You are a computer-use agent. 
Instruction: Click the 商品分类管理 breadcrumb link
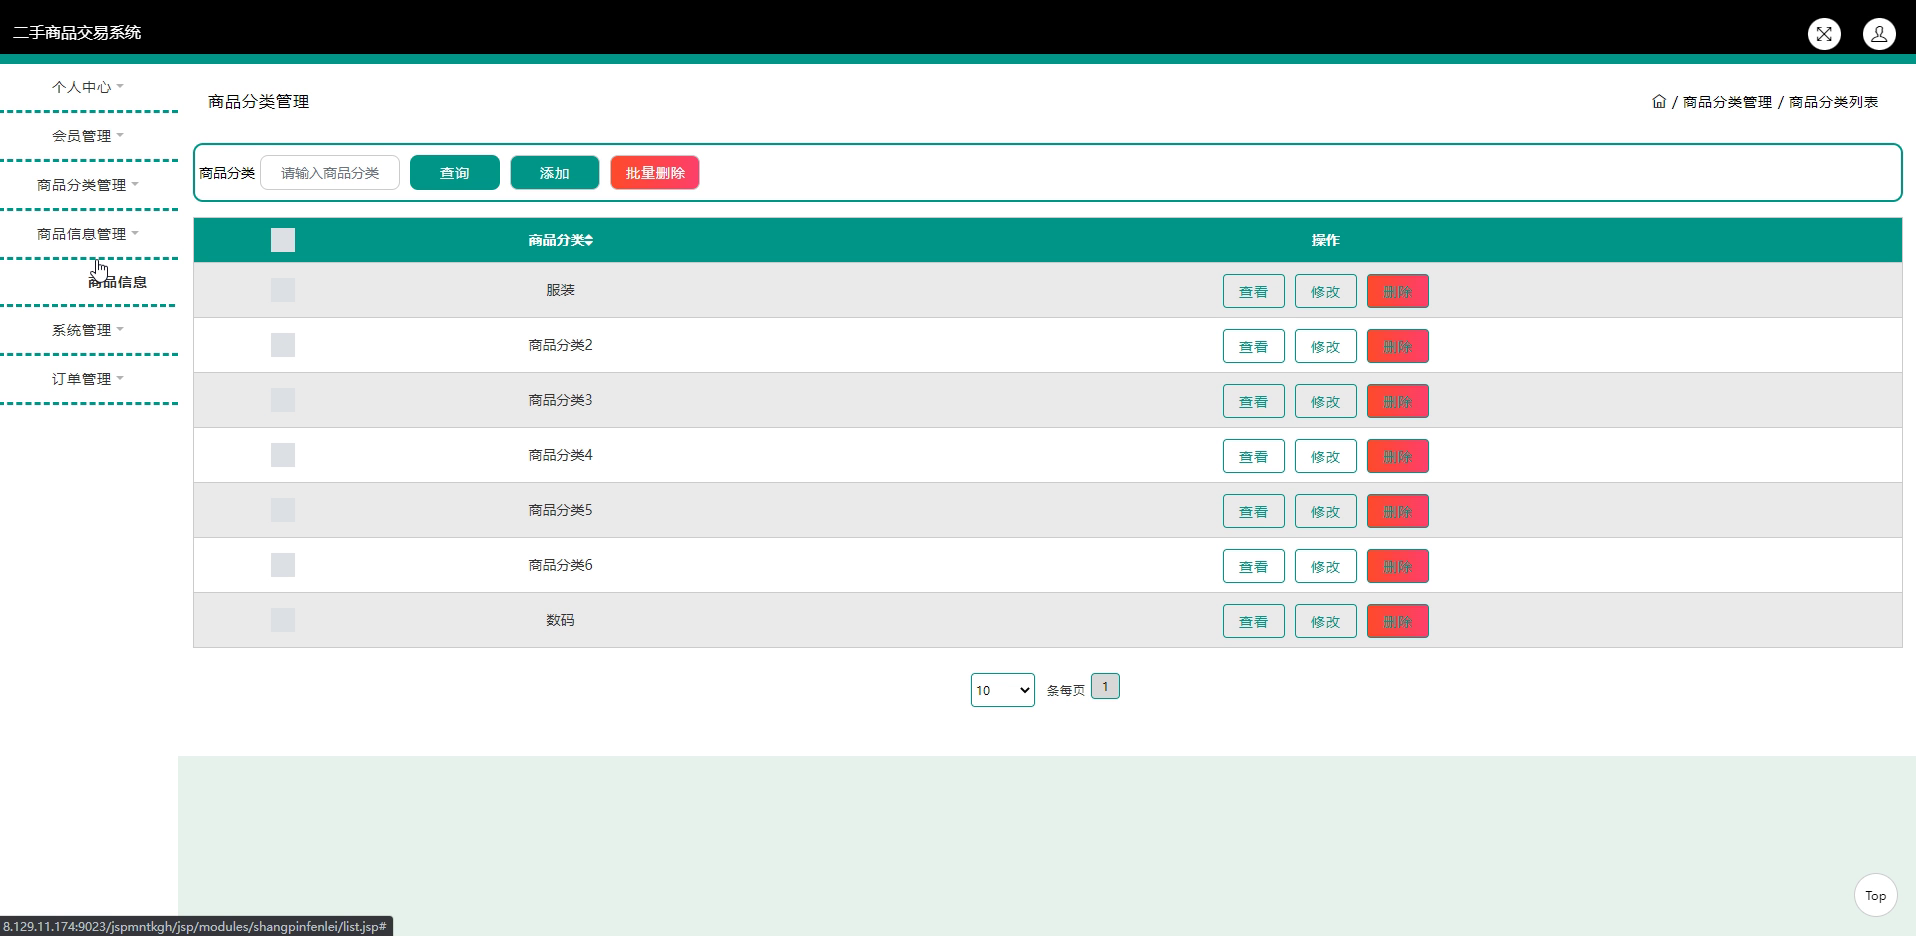[x=1727, y=102]
